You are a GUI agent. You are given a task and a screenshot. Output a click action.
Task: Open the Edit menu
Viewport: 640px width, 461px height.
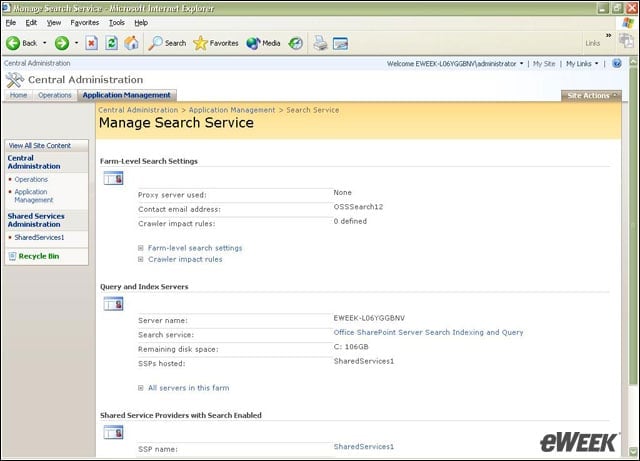pyautogui.click(x=31, y=23)
